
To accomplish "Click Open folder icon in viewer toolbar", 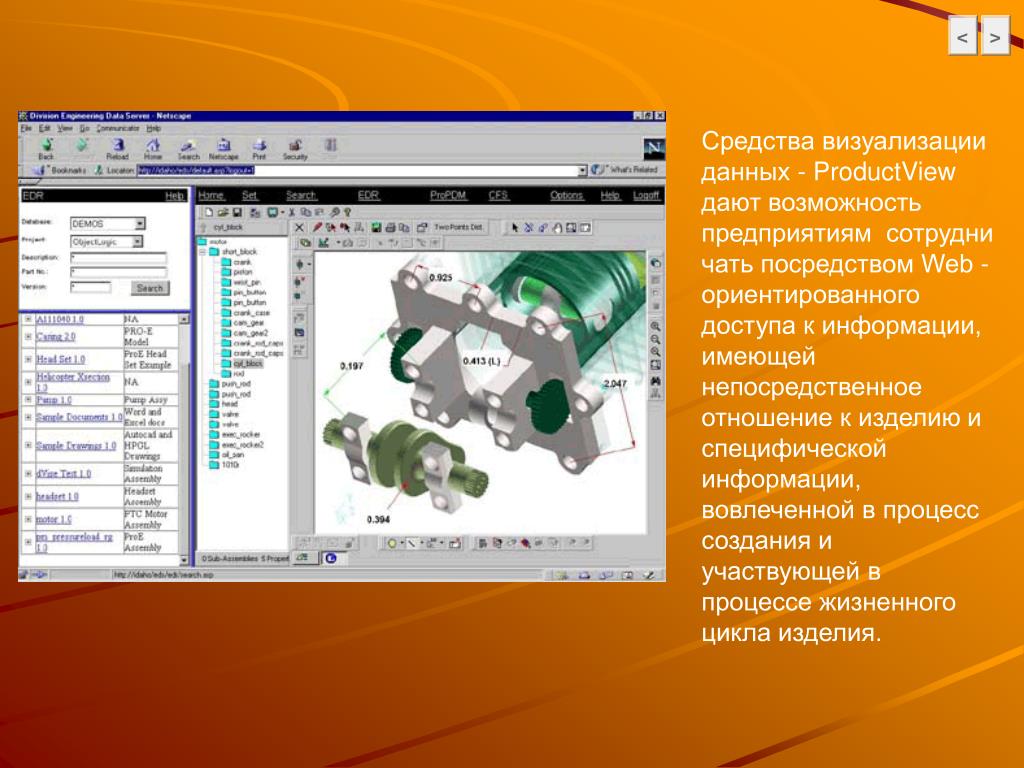I will tap(223, 212).
